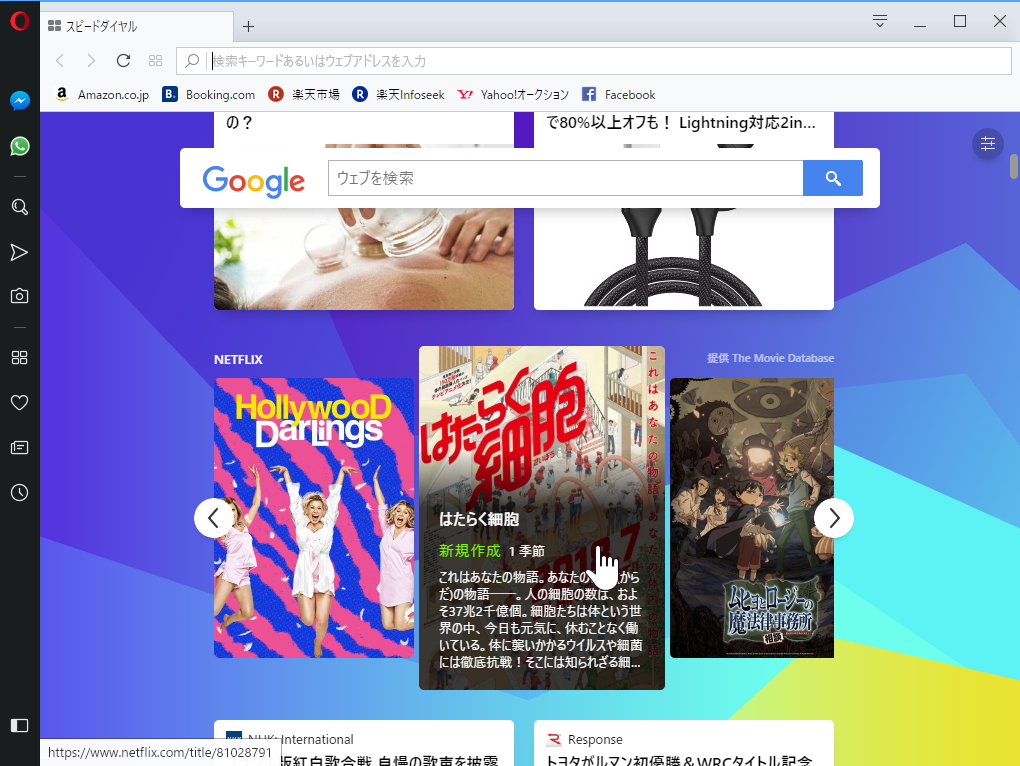The height and width of the screenshot is (766, 1020).
Task: Click the speed dial tiles icon beside address bar
Action: pyautogui.click(x=155, y=60)
